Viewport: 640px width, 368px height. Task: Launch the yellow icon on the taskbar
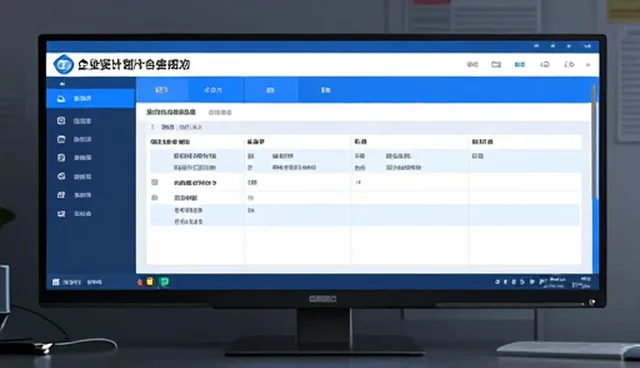pyautogui.click(x=150, y=282)
